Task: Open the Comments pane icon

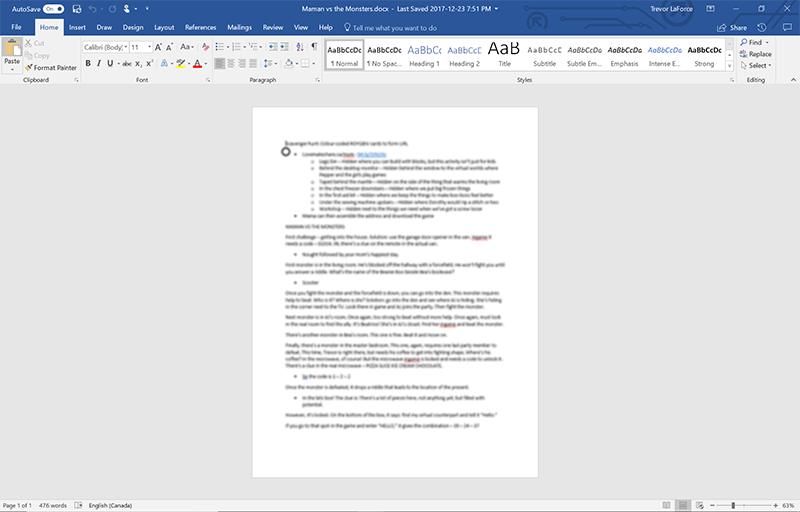Action: click(x=787, y=28)
